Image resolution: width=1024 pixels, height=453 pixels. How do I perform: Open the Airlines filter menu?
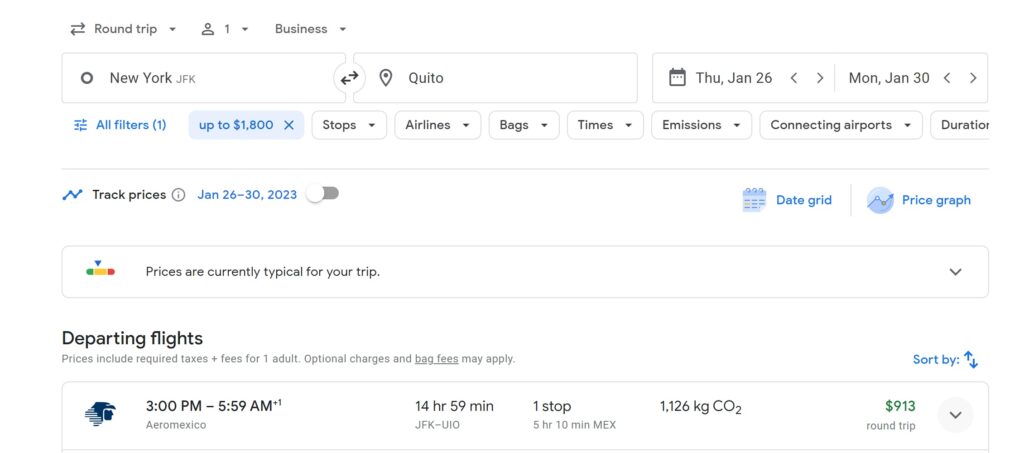point(437,125)
